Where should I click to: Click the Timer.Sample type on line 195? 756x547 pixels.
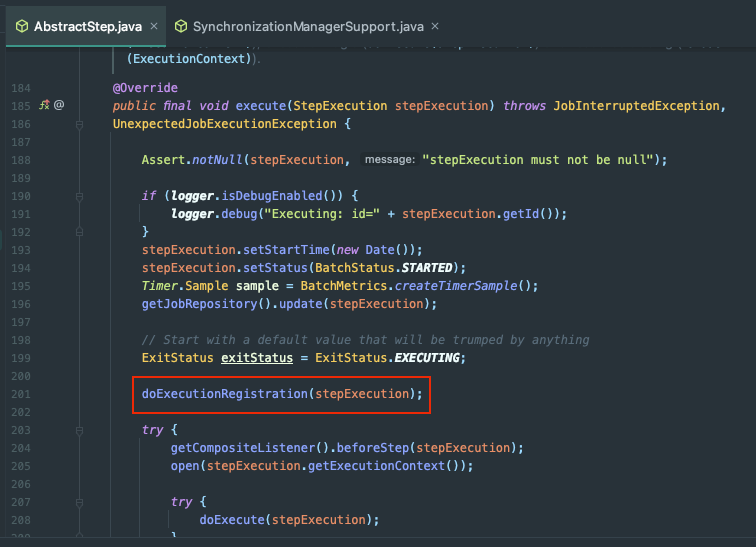185,286
